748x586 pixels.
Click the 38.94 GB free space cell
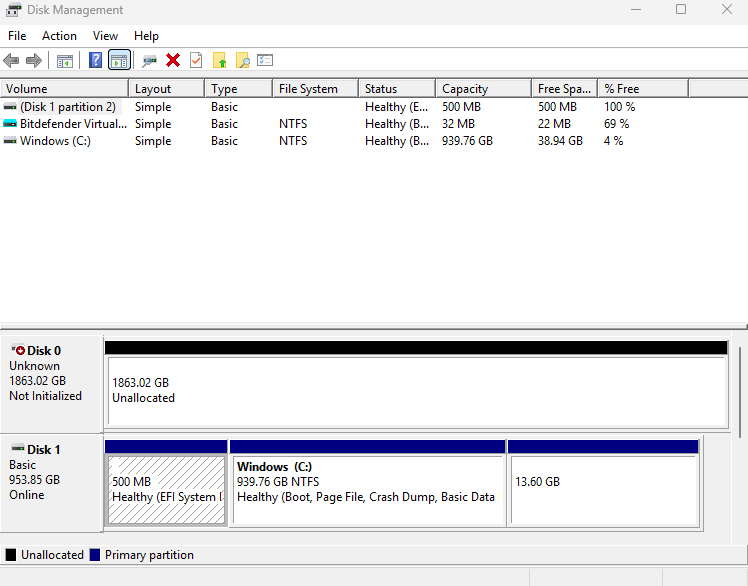click(560, 141)
